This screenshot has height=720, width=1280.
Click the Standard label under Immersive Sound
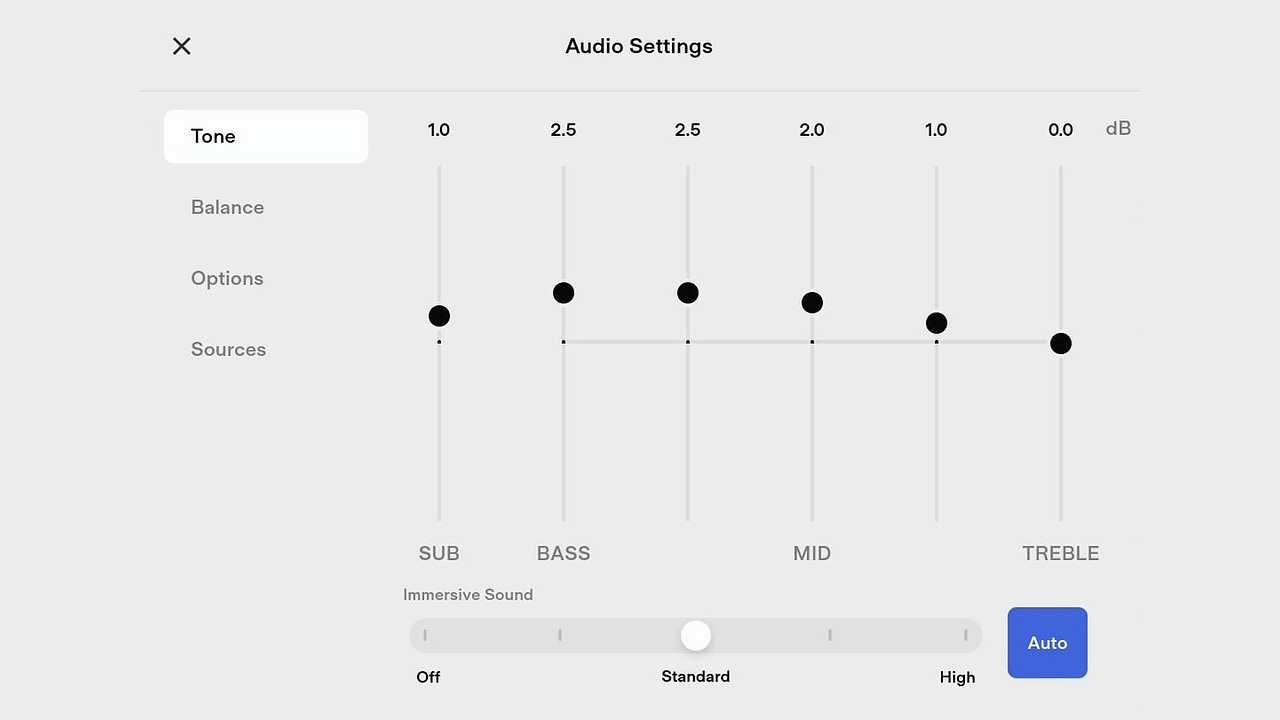[x=696, y=677]
